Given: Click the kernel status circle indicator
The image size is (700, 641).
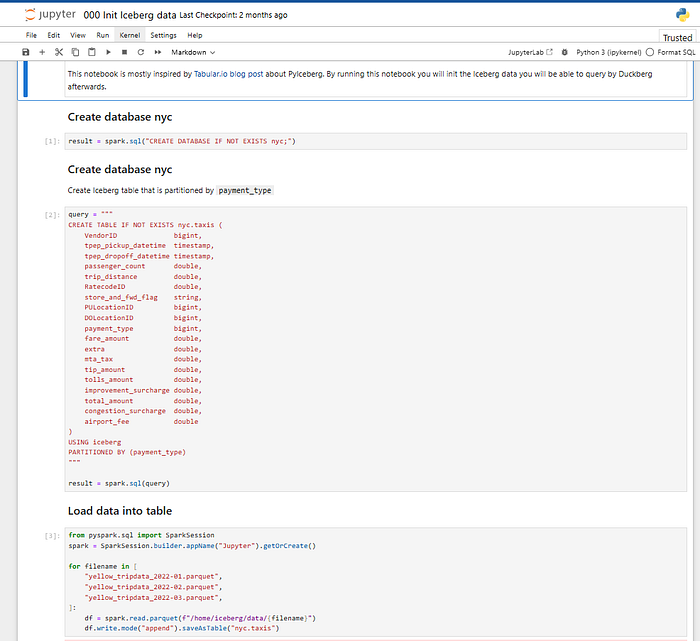Looking at the screenshot, I should [650, 52].
